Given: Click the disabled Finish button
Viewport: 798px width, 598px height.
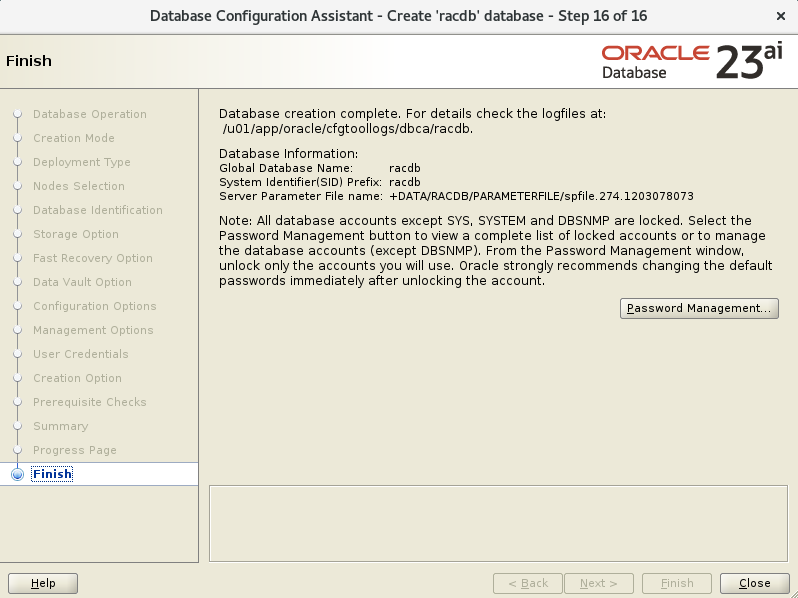Looking at the screenshot, I should point(677,583).
